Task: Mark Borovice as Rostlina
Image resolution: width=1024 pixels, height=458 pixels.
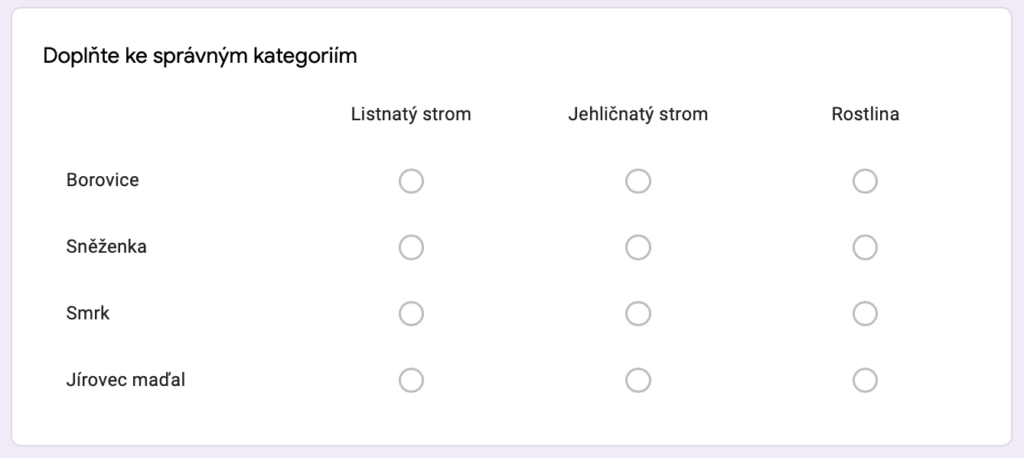Action: (865, 181)
